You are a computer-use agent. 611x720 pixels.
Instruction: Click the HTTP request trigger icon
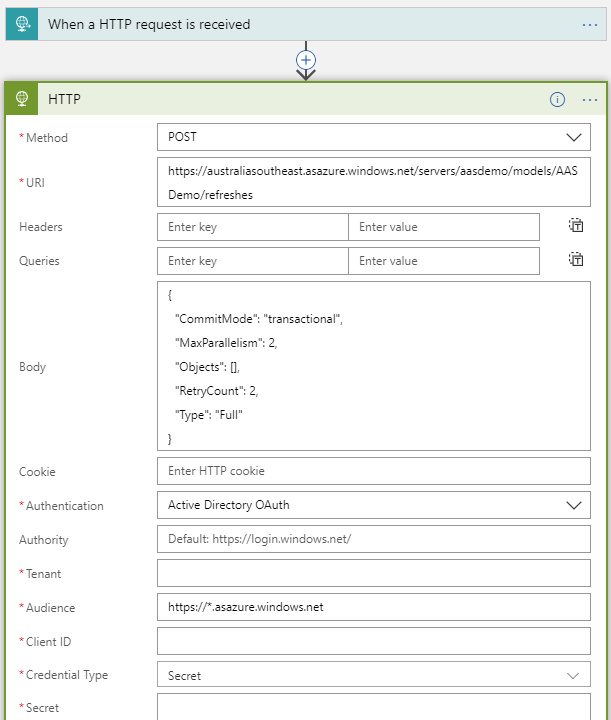[x=21, y=24]
